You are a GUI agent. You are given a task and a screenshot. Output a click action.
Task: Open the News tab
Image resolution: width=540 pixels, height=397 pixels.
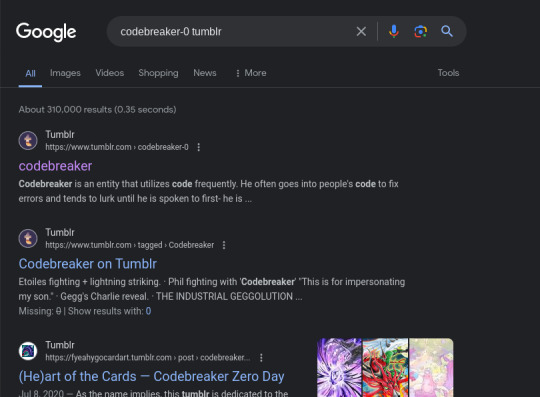[205, 73]
